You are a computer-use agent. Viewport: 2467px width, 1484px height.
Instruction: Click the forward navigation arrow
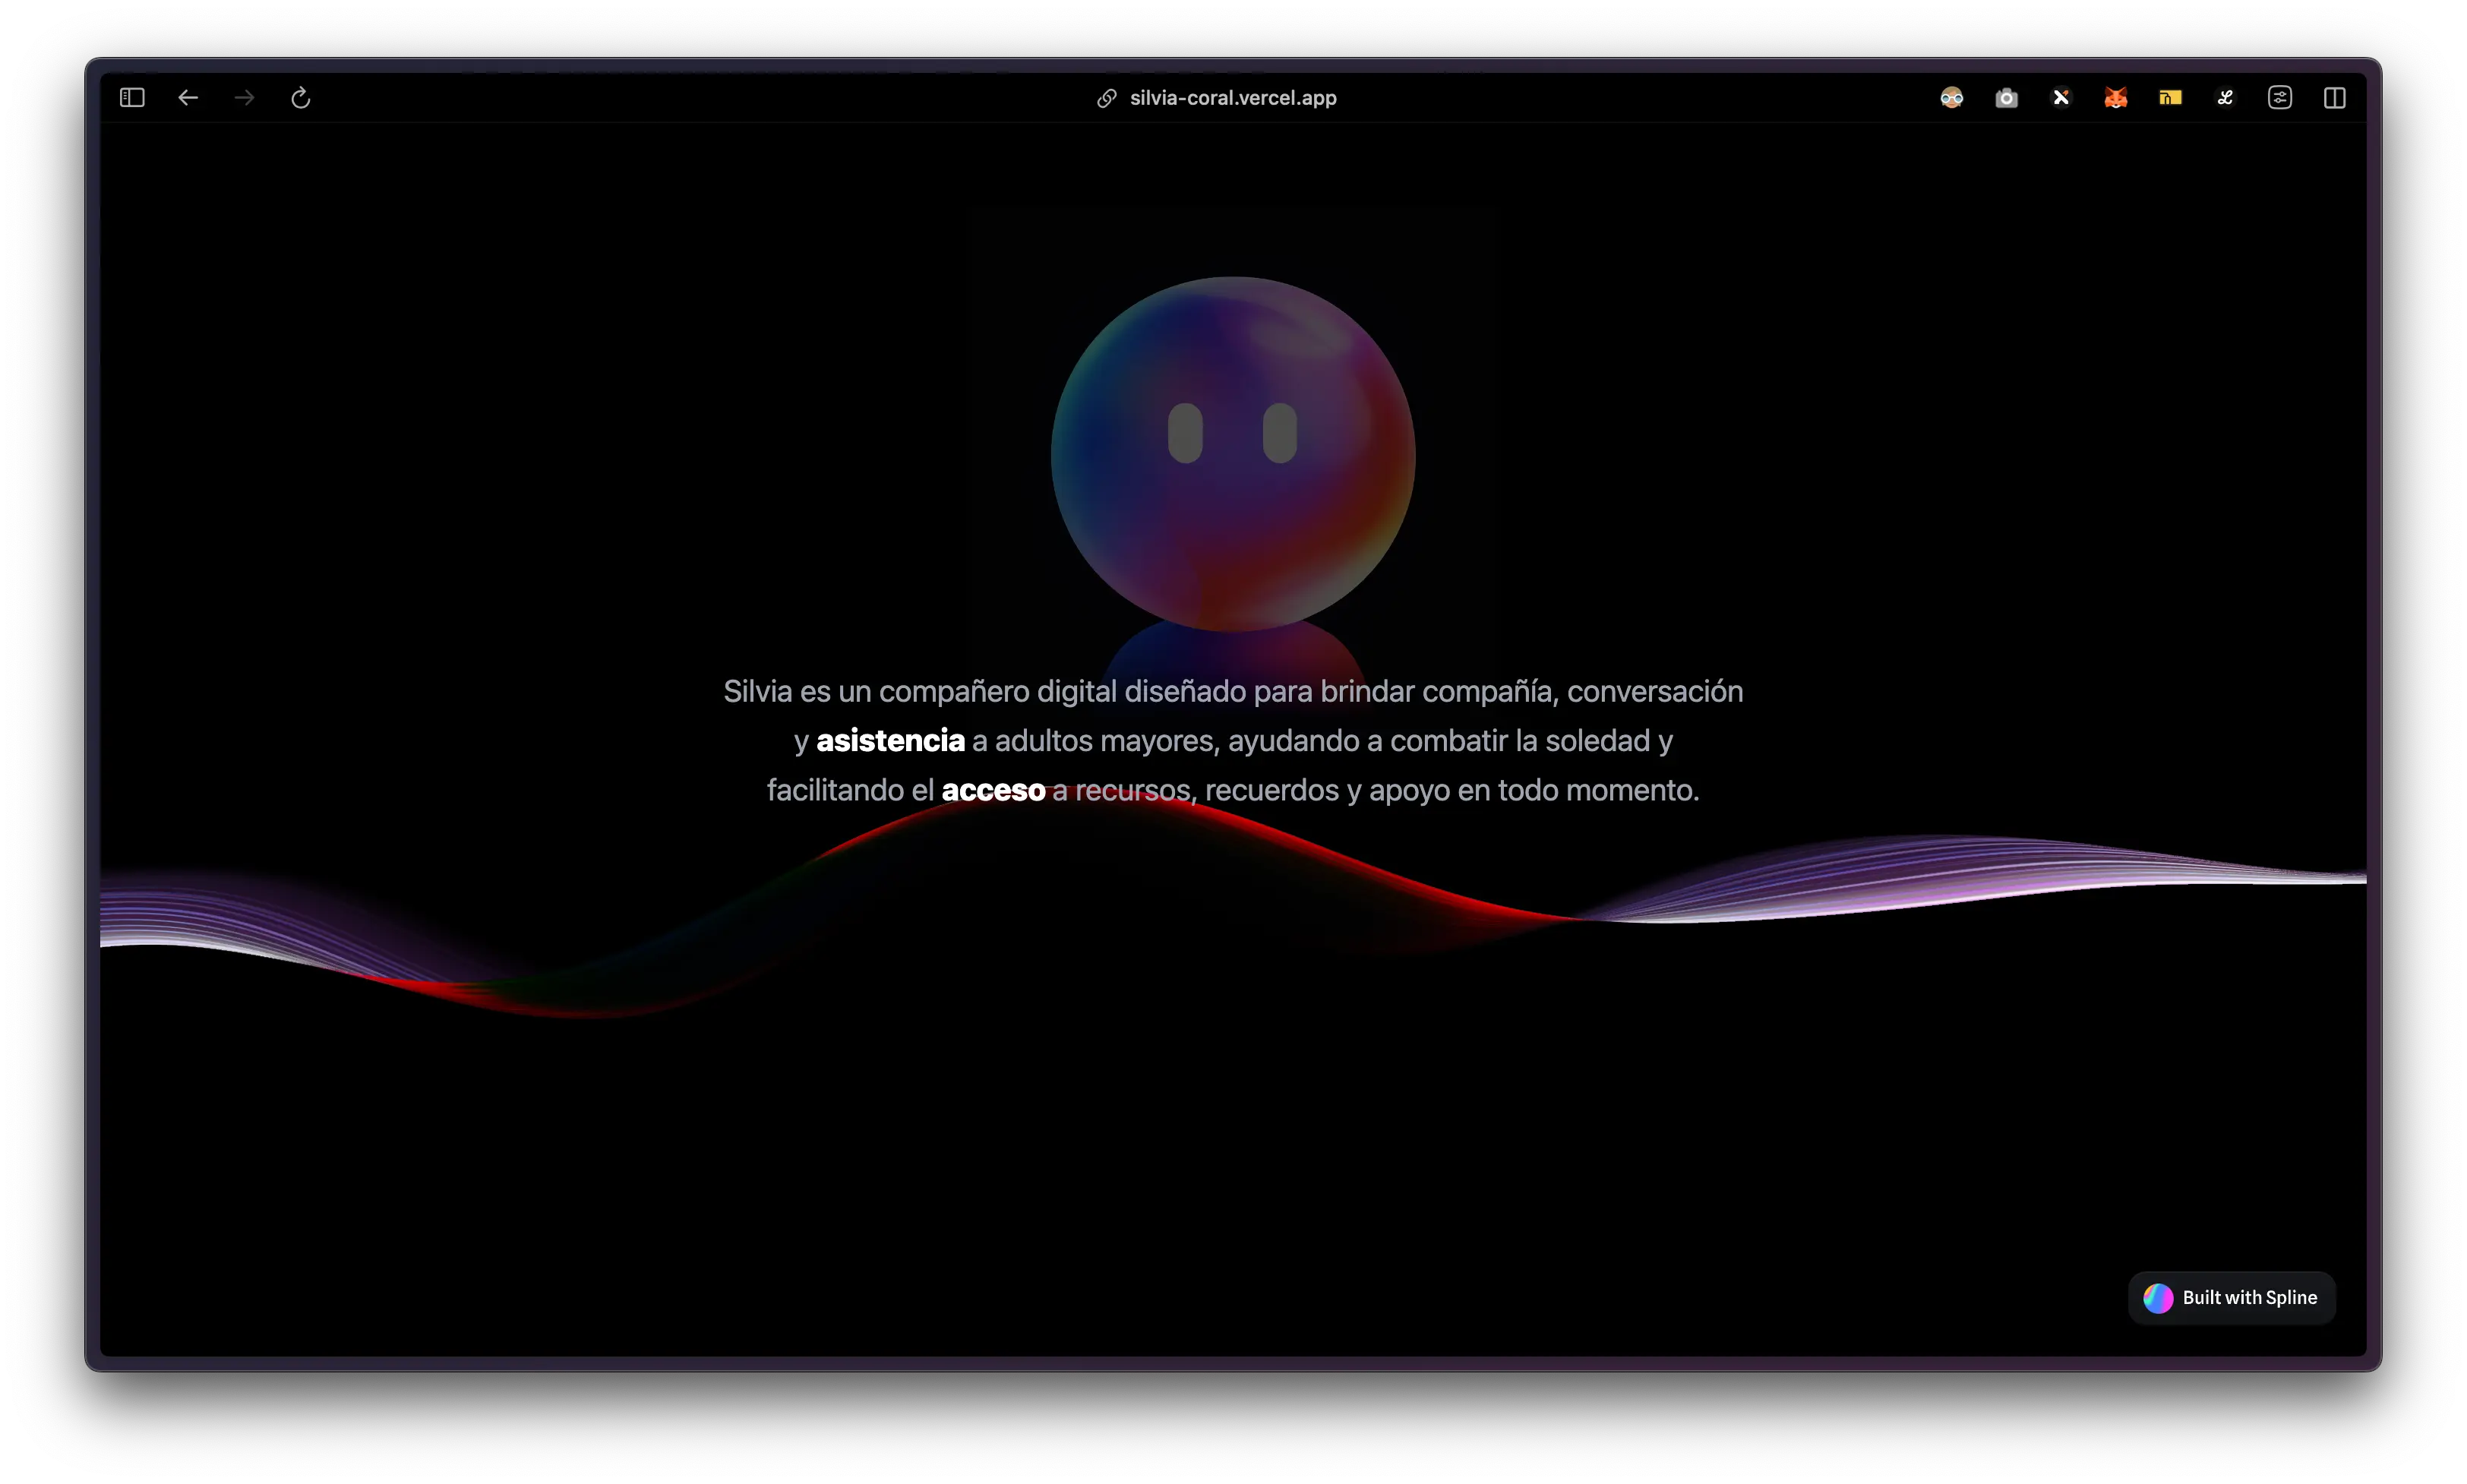pyautogui.click(x=244, y=98)
